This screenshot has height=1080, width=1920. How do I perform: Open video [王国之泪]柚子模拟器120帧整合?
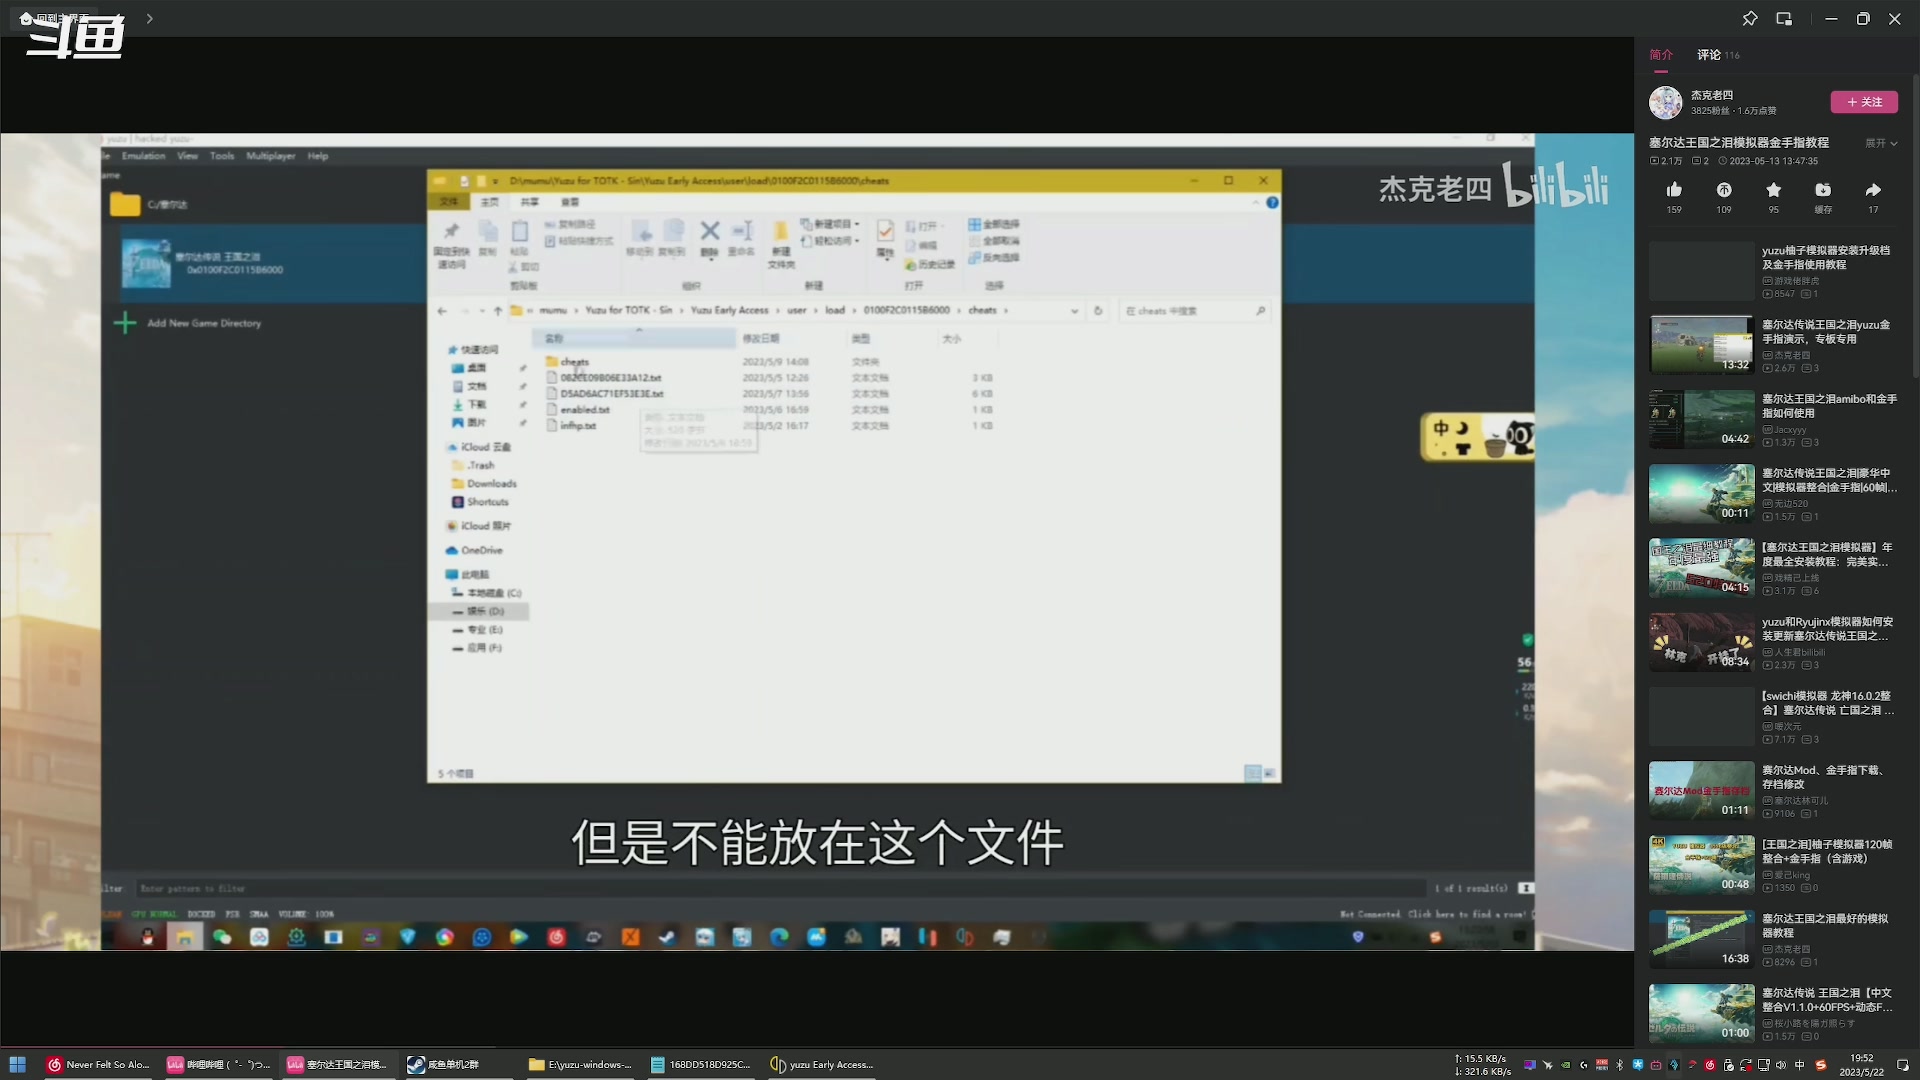click(x=1827, y=851)
